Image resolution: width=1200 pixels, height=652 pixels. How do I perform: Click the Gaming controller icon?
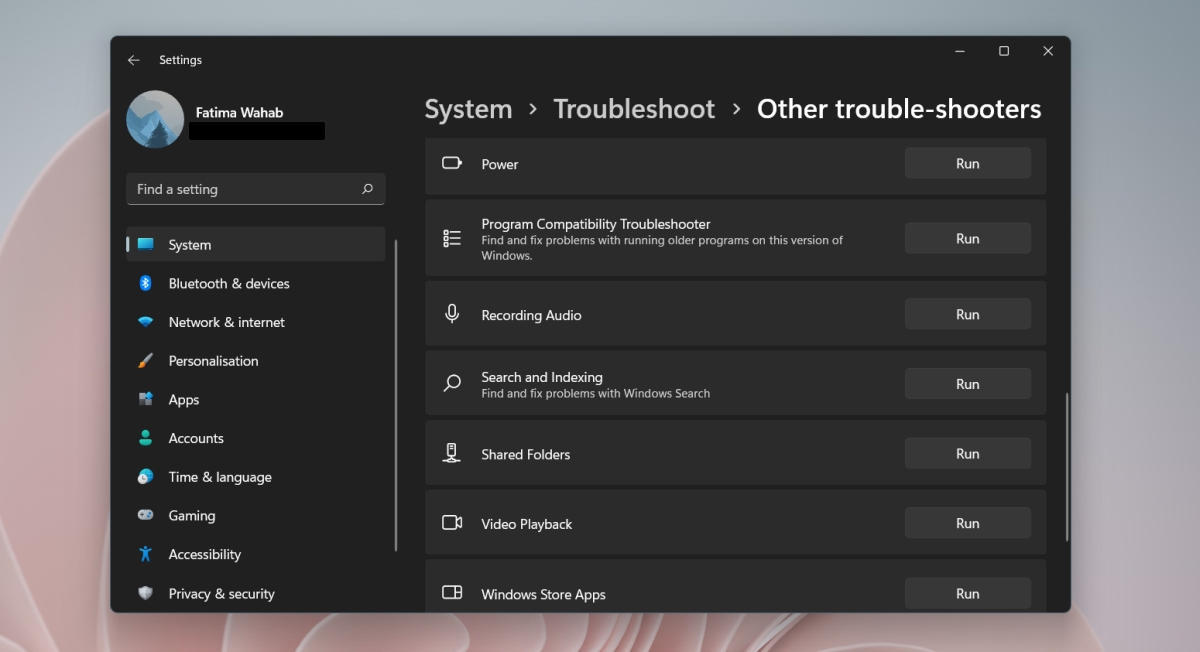coord(146,515)
